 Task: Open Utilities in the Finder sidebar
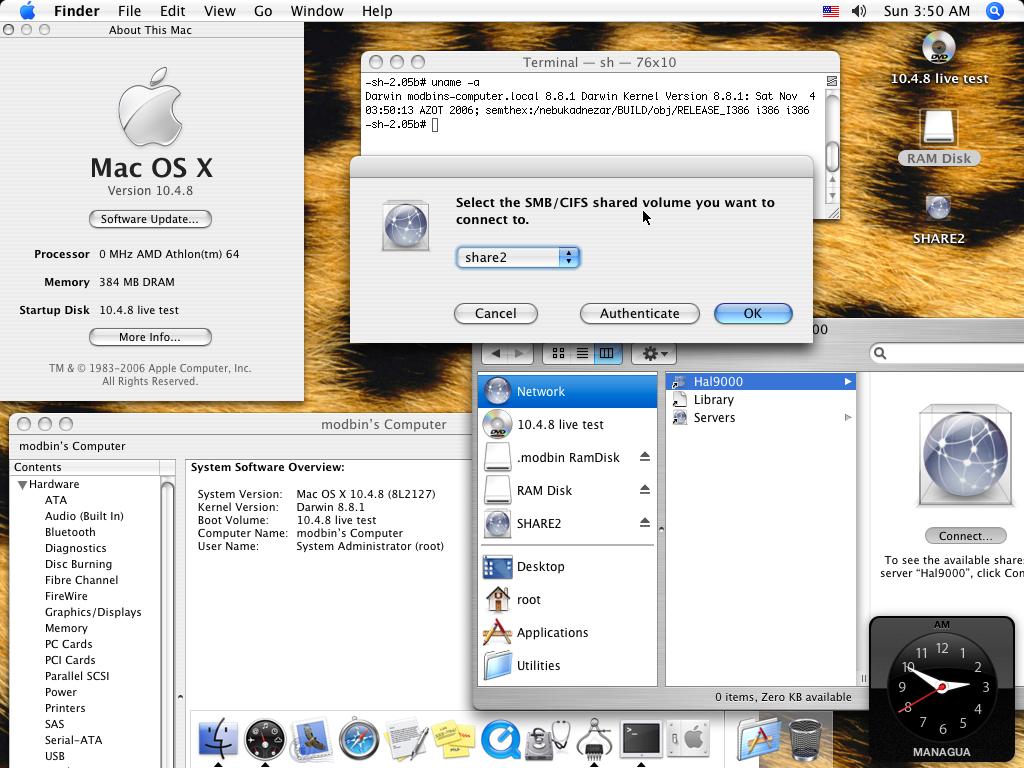click(x=568, y=665)
